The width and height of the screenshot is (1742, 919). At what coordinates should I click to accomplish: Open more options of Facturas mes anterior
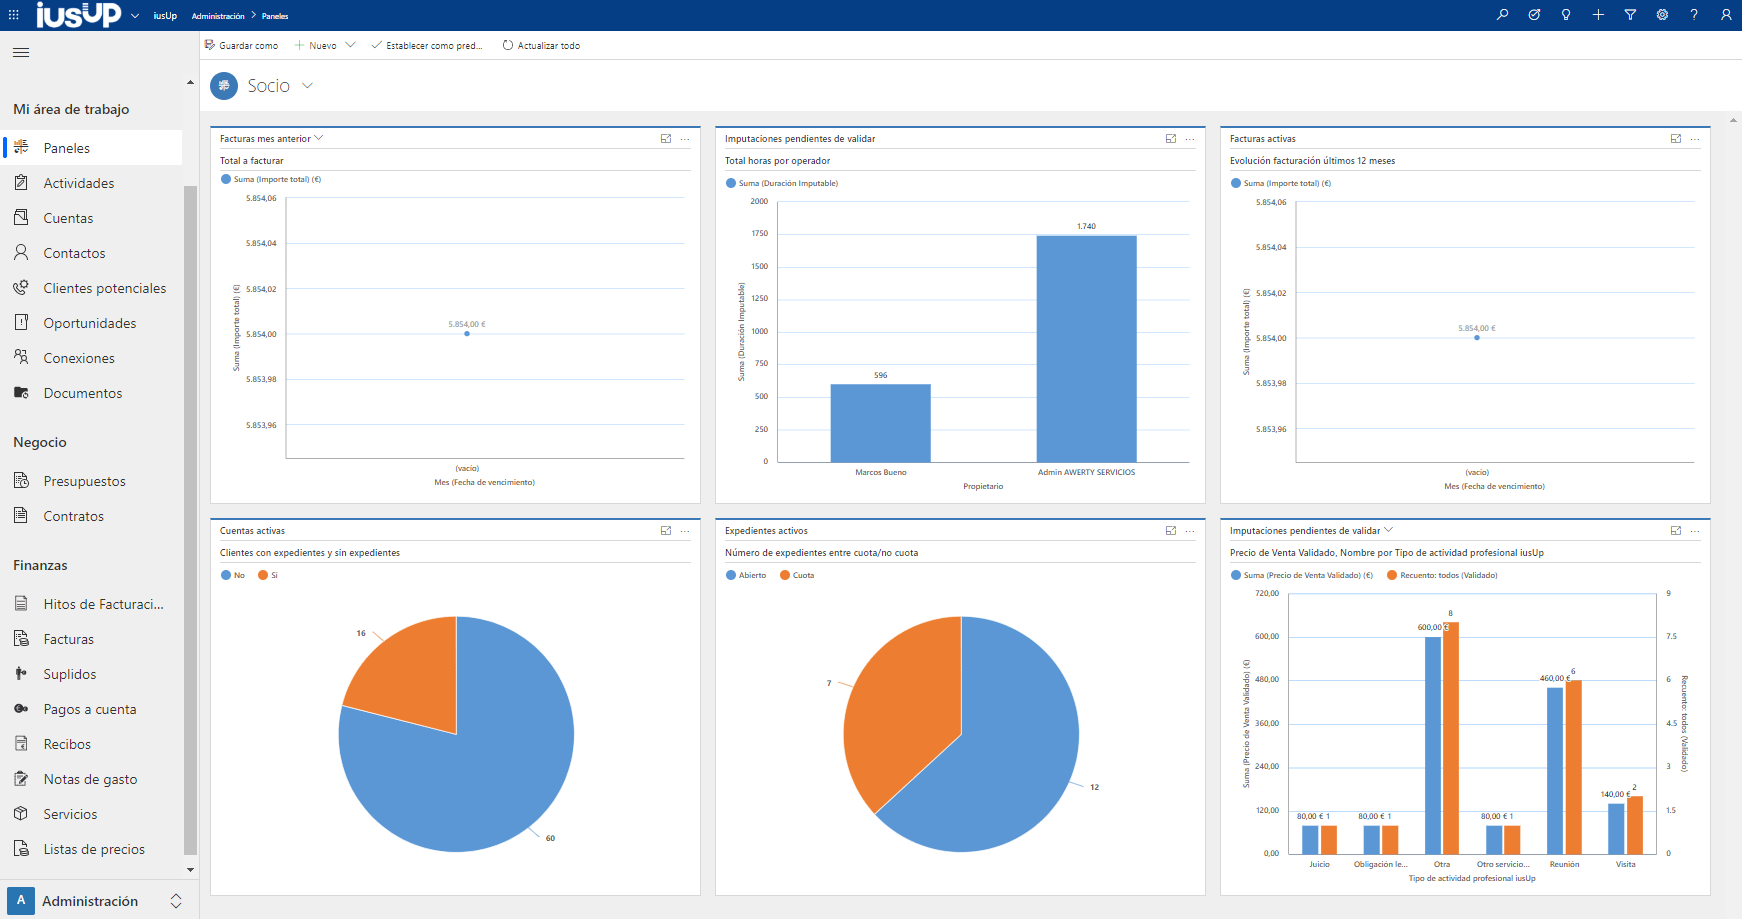tap(685, 139)
